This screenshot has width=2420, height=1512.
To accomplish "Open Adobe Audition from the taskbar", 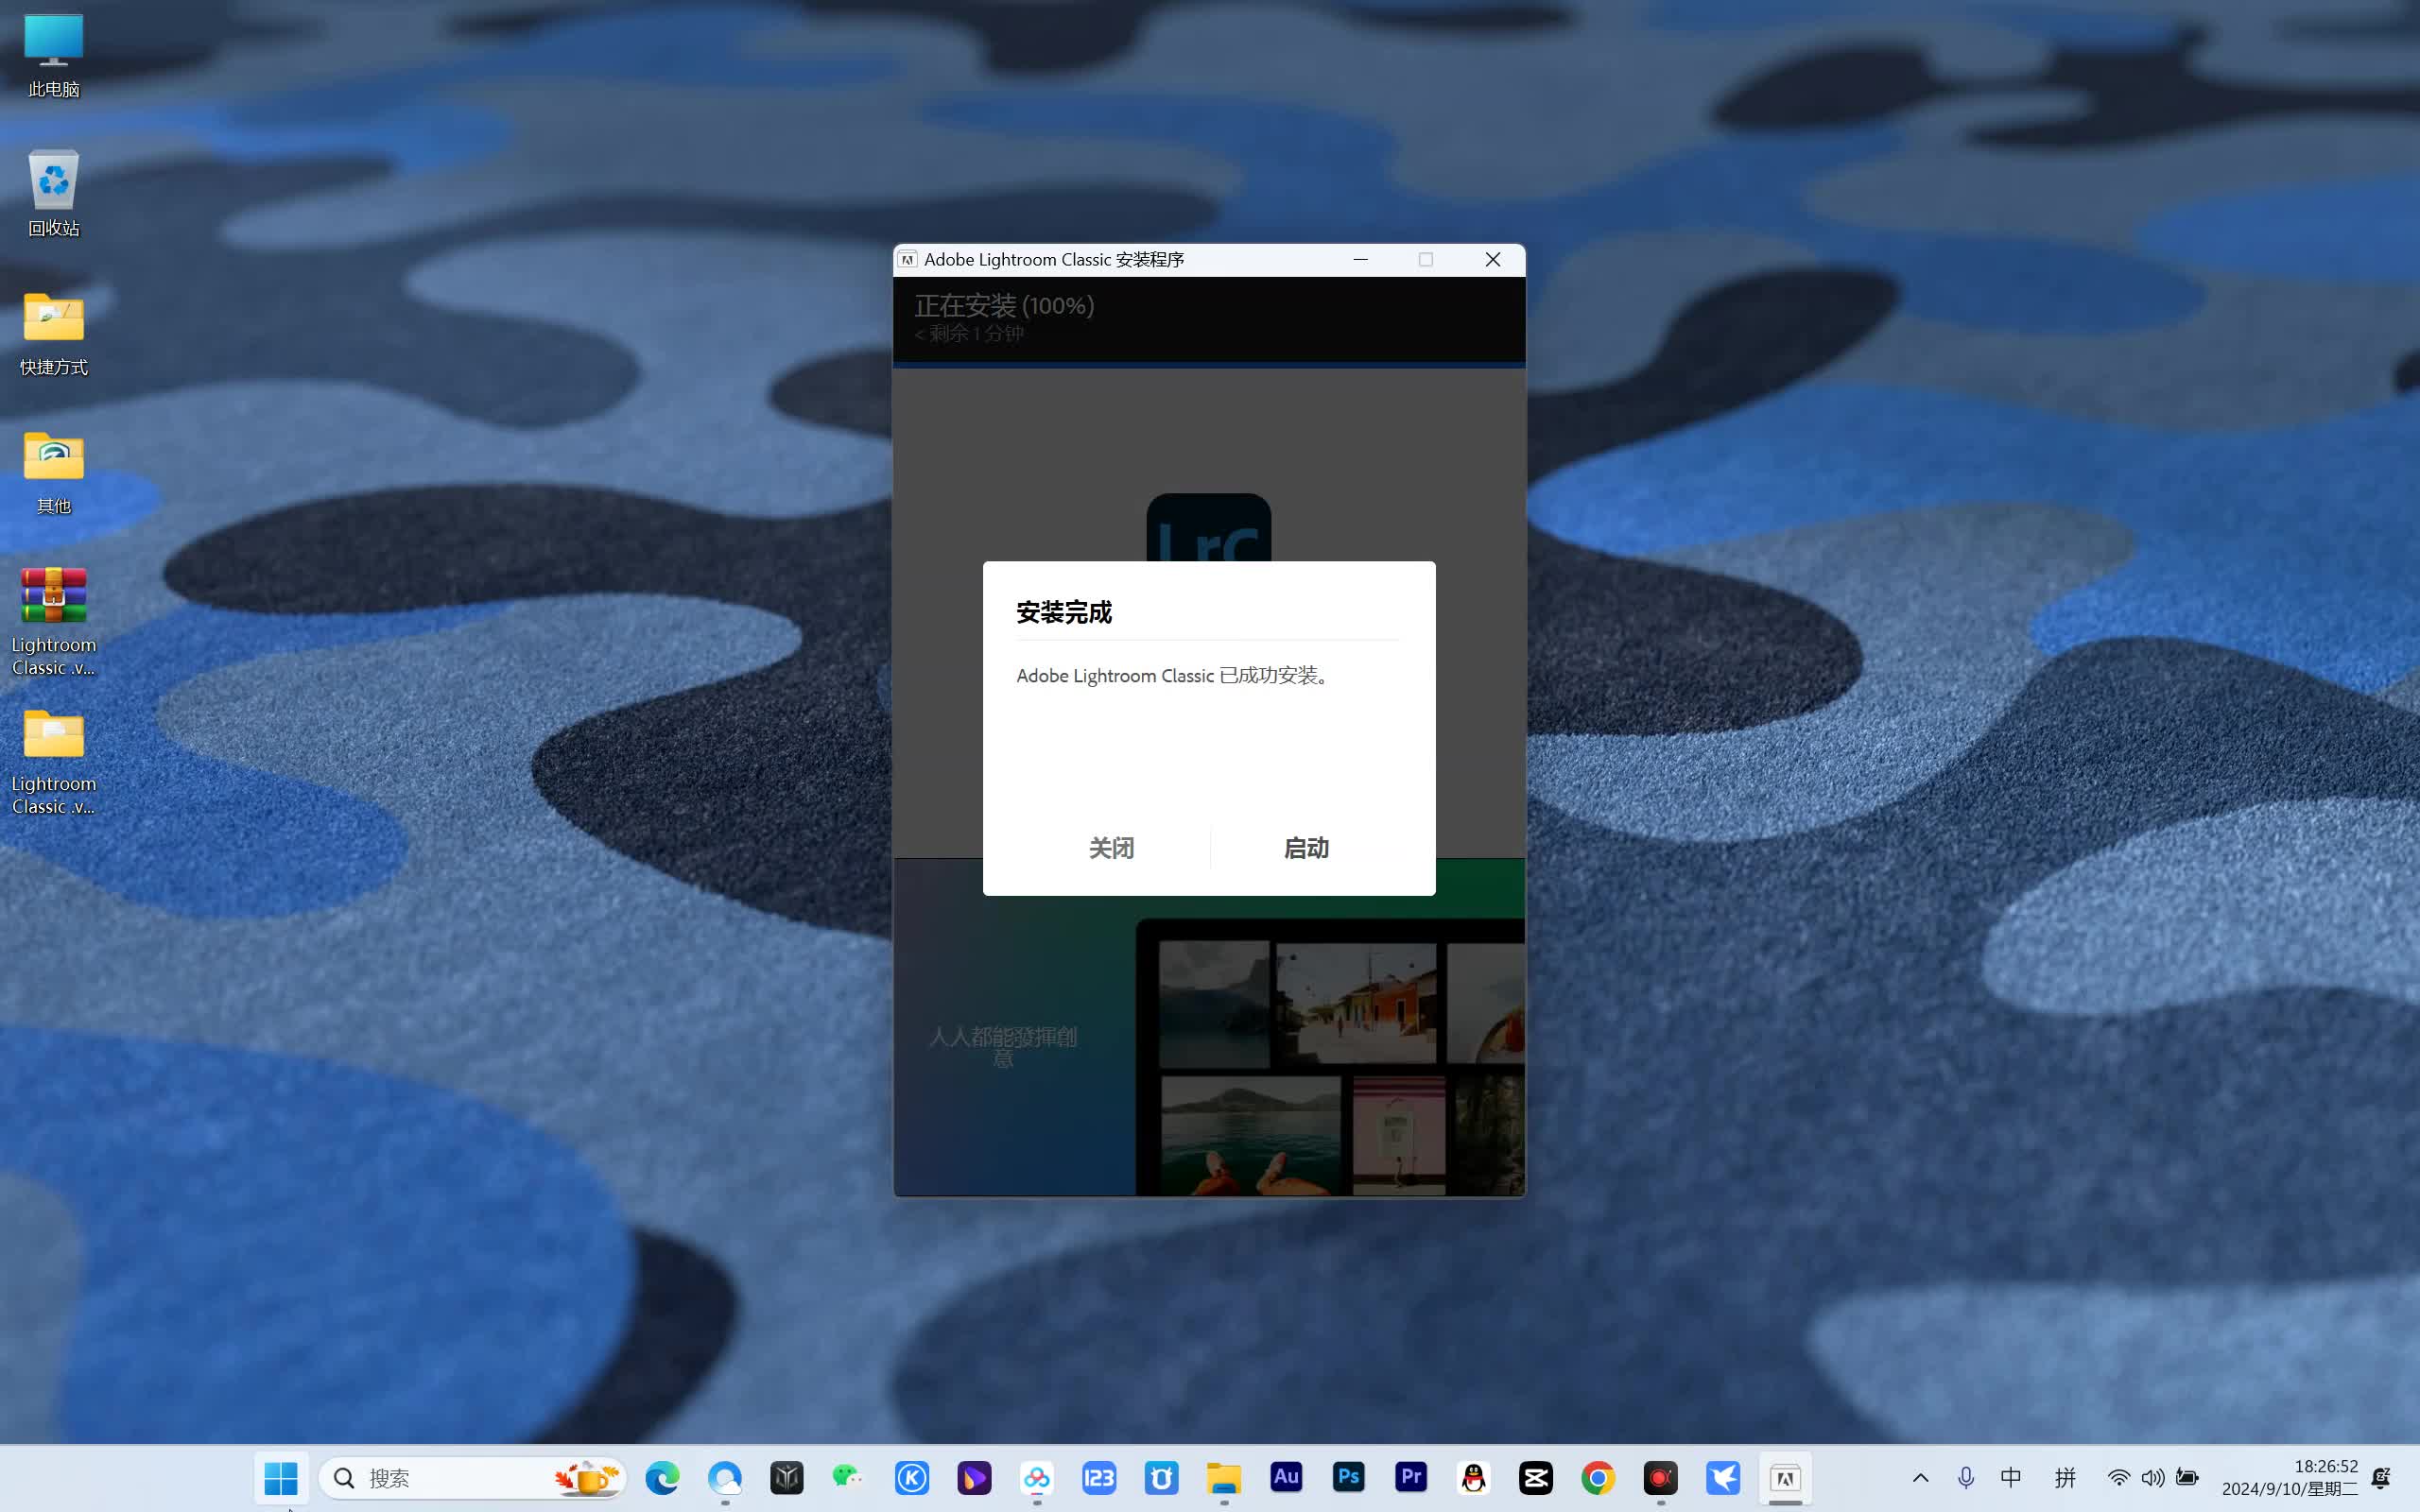I will pos(1286,1477).
